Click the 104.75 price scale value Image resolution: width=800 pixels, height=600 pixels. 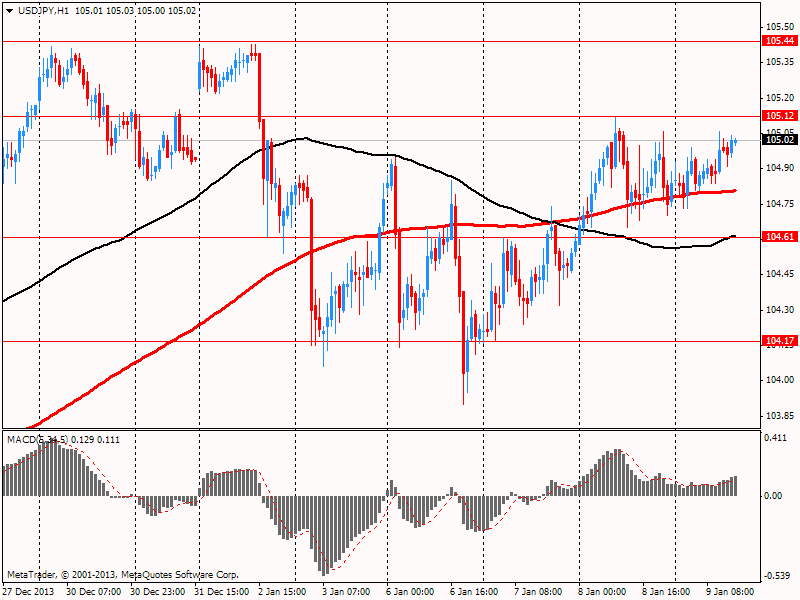tap(780, 204)
